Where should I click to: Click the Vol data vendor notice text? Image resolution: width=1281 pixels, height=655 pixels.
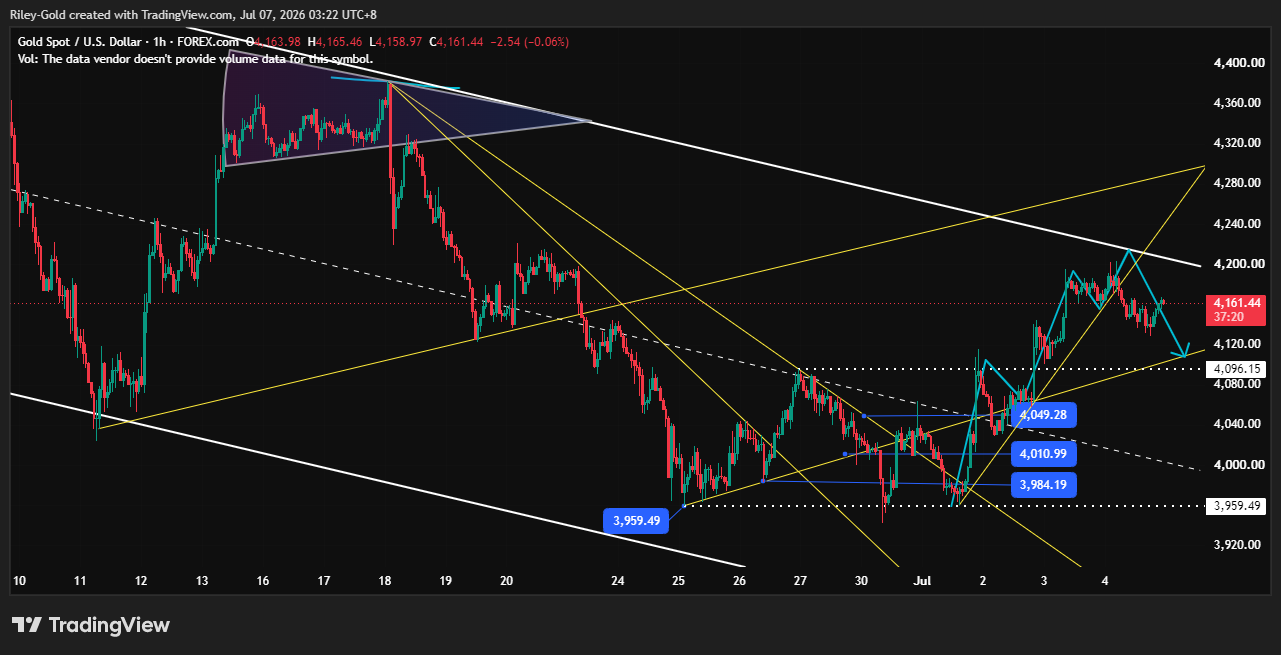tap(196, 58)
